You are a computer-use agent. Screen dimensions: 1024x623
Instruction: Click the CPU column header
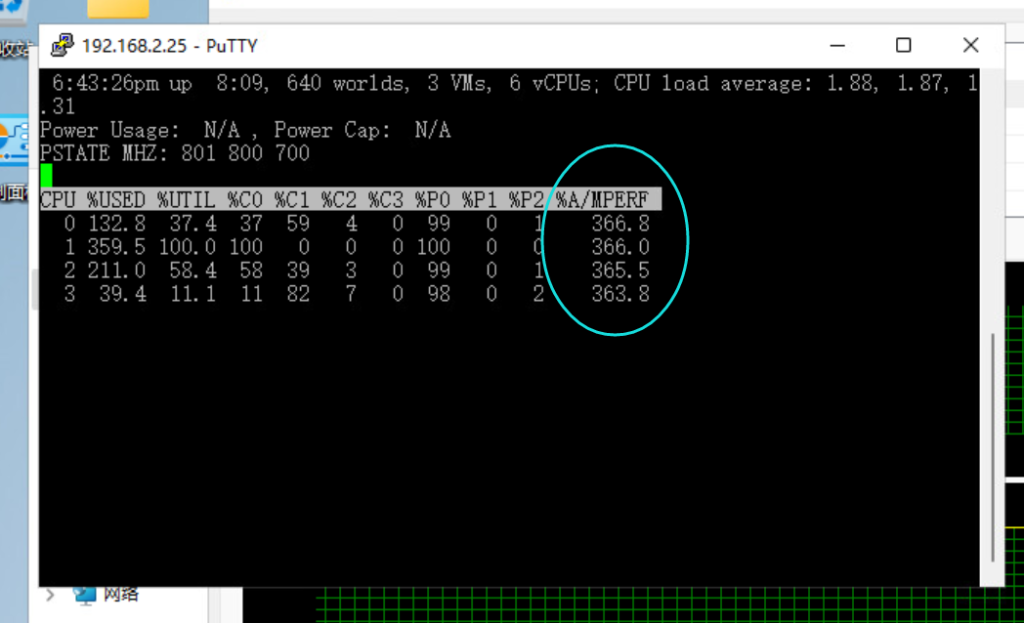pyautogui.click(x=58, y=200)
